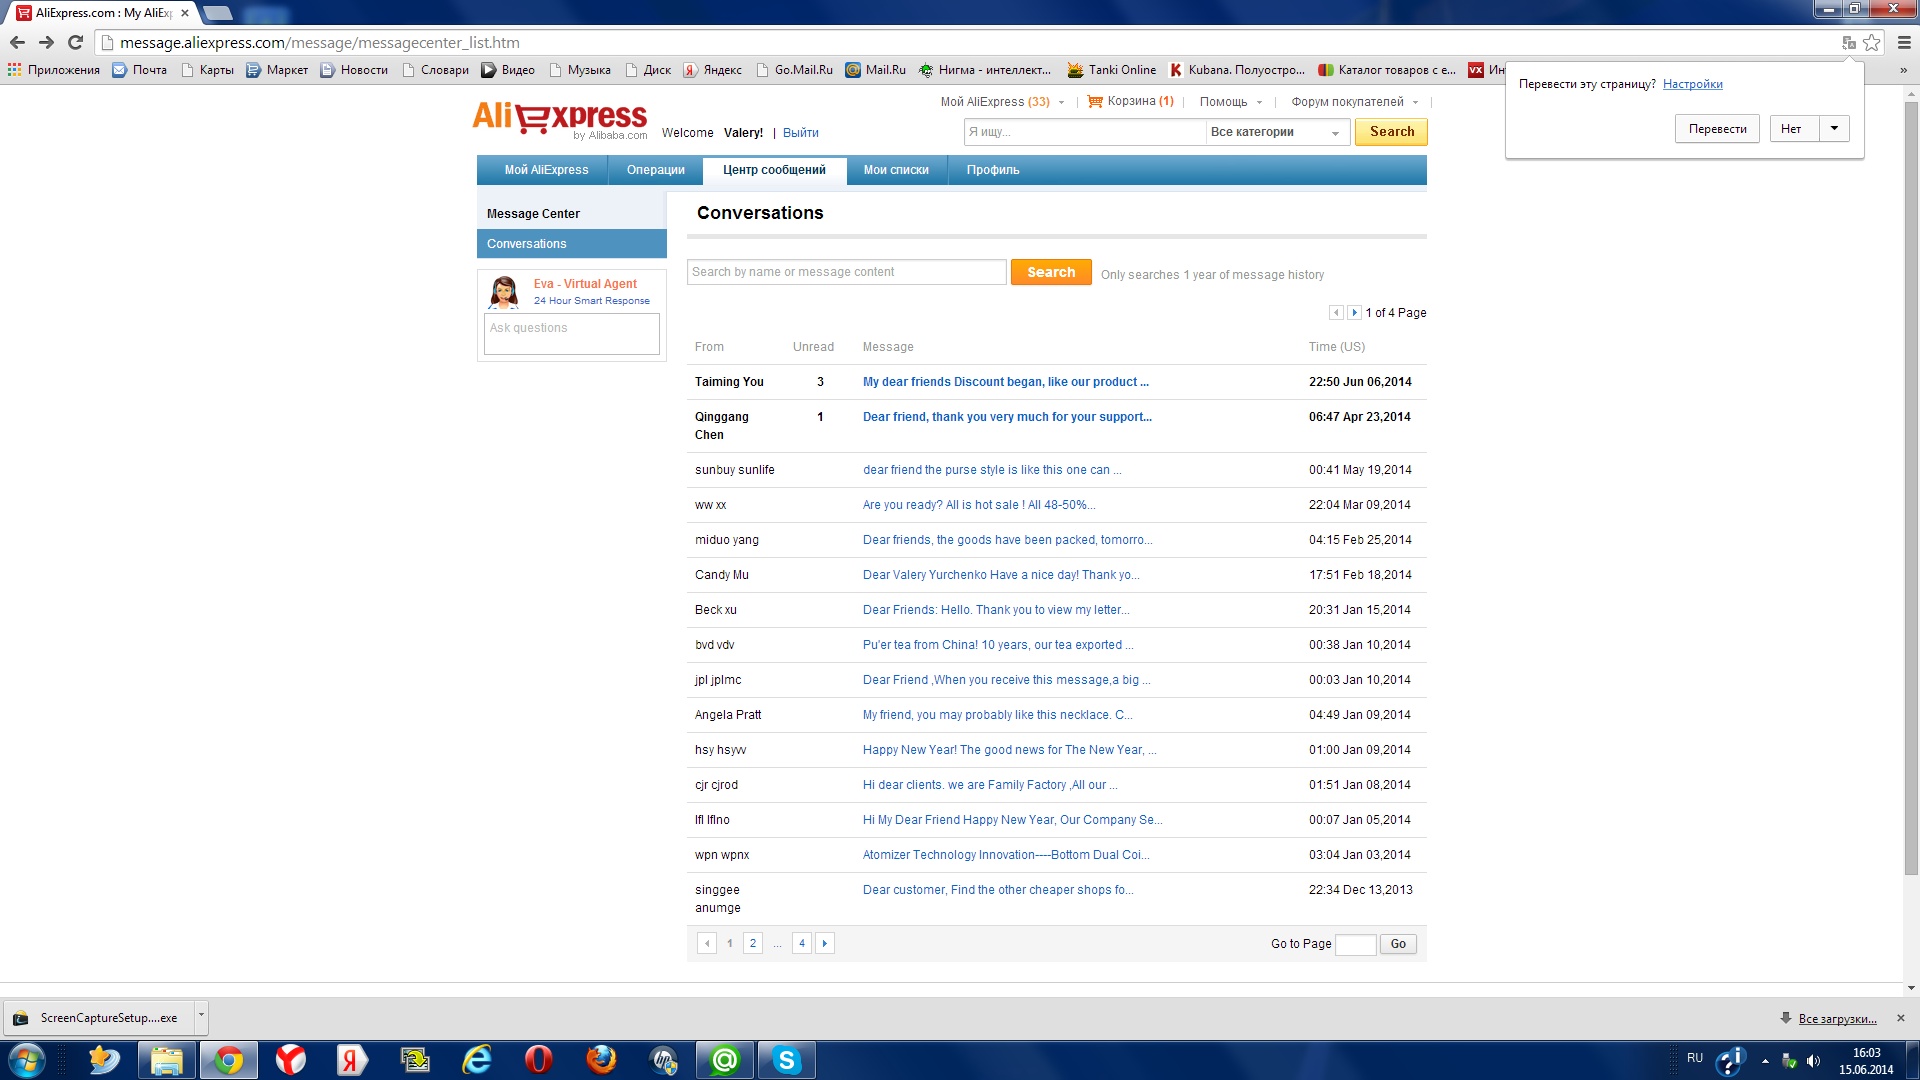Bookmark this page with the star icon
Image resolution: width=1920 pixels, height=1080 pixels.
[1872, 43]
